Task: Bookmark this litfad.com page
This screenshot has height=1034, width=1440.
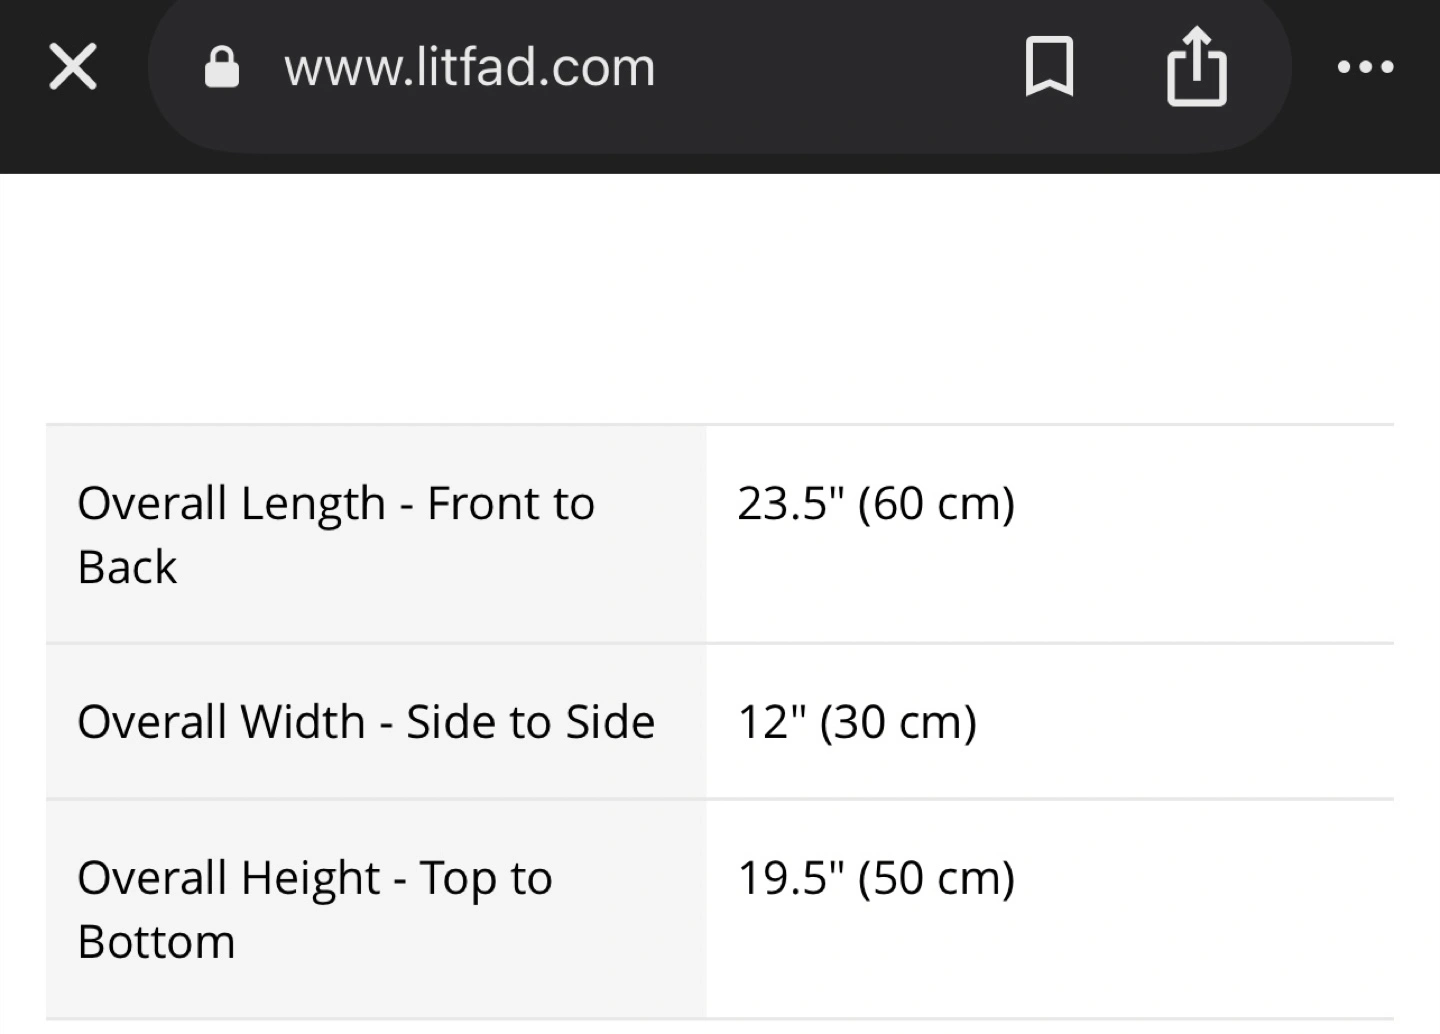Action: tap(1049, 67)
